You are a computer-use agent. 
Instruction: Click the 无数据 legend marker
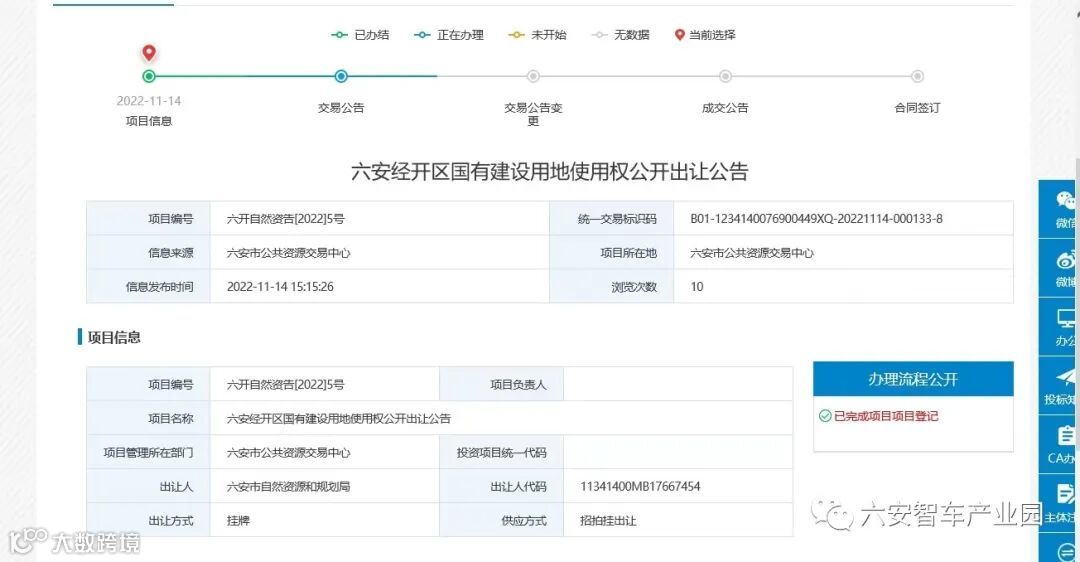[600, 35]
